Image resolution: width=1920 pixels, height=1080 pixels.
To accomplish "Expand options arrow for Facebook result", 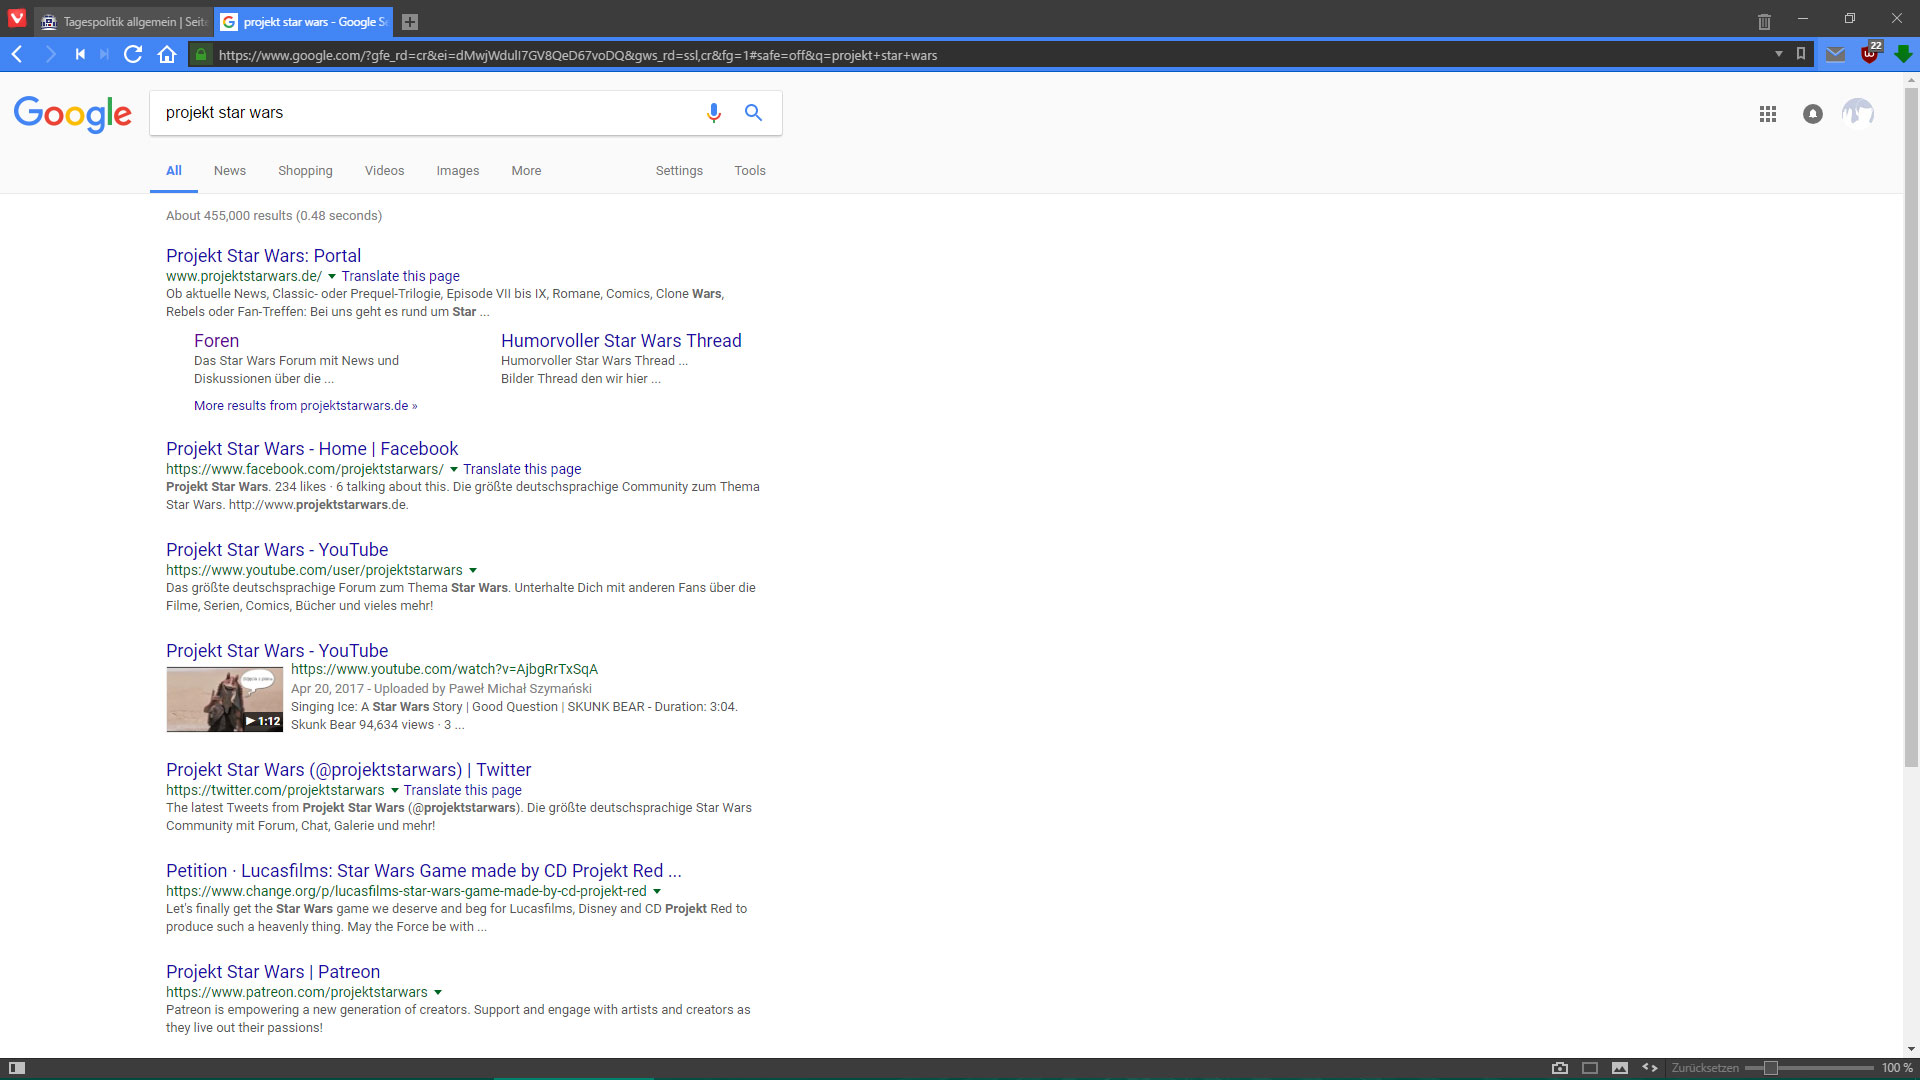I will pyautogui.click(x=454, y=470).
